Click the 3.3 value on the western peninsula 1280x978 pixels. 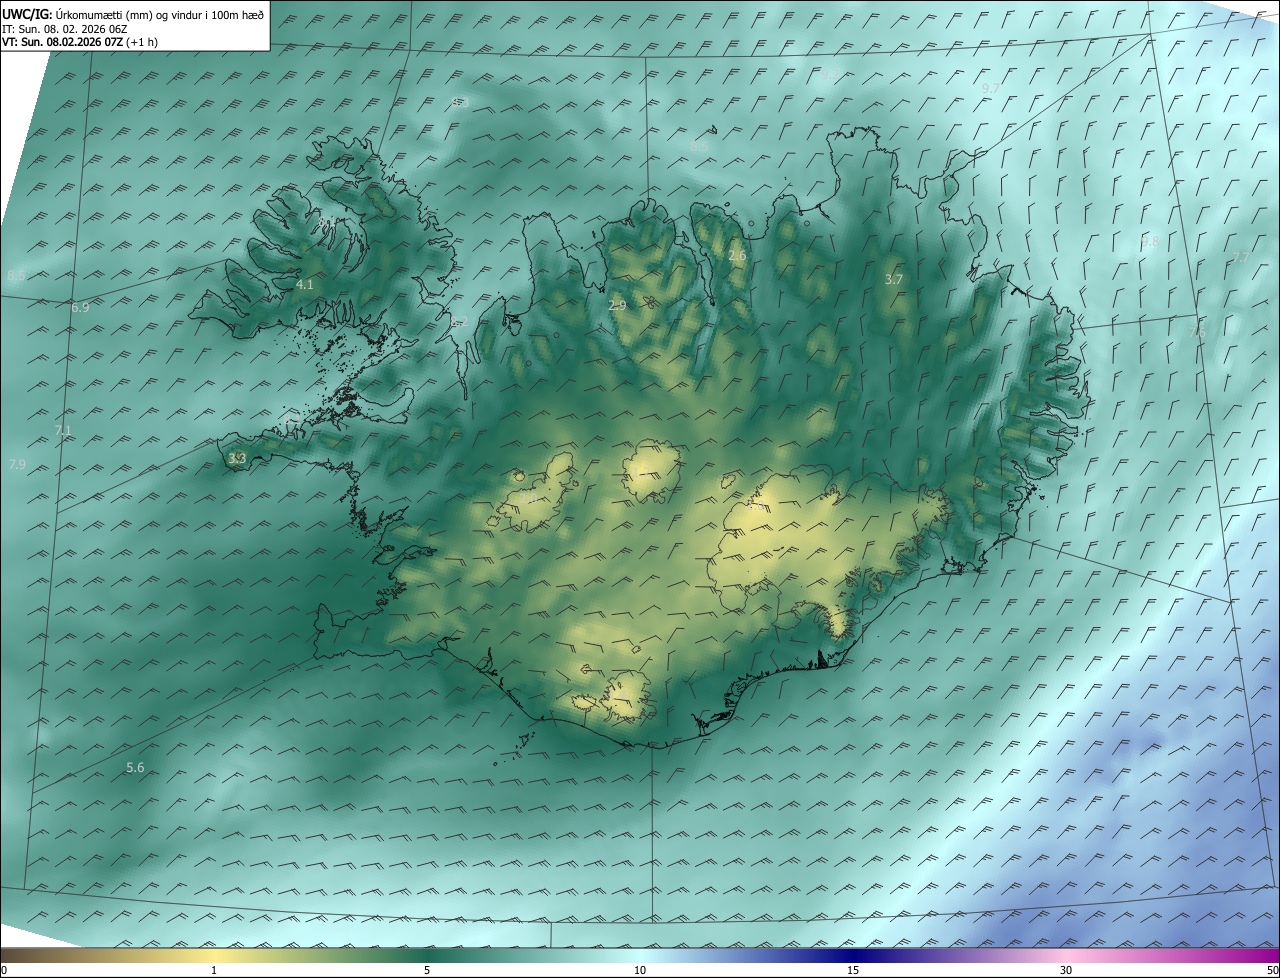click(237, 459)
